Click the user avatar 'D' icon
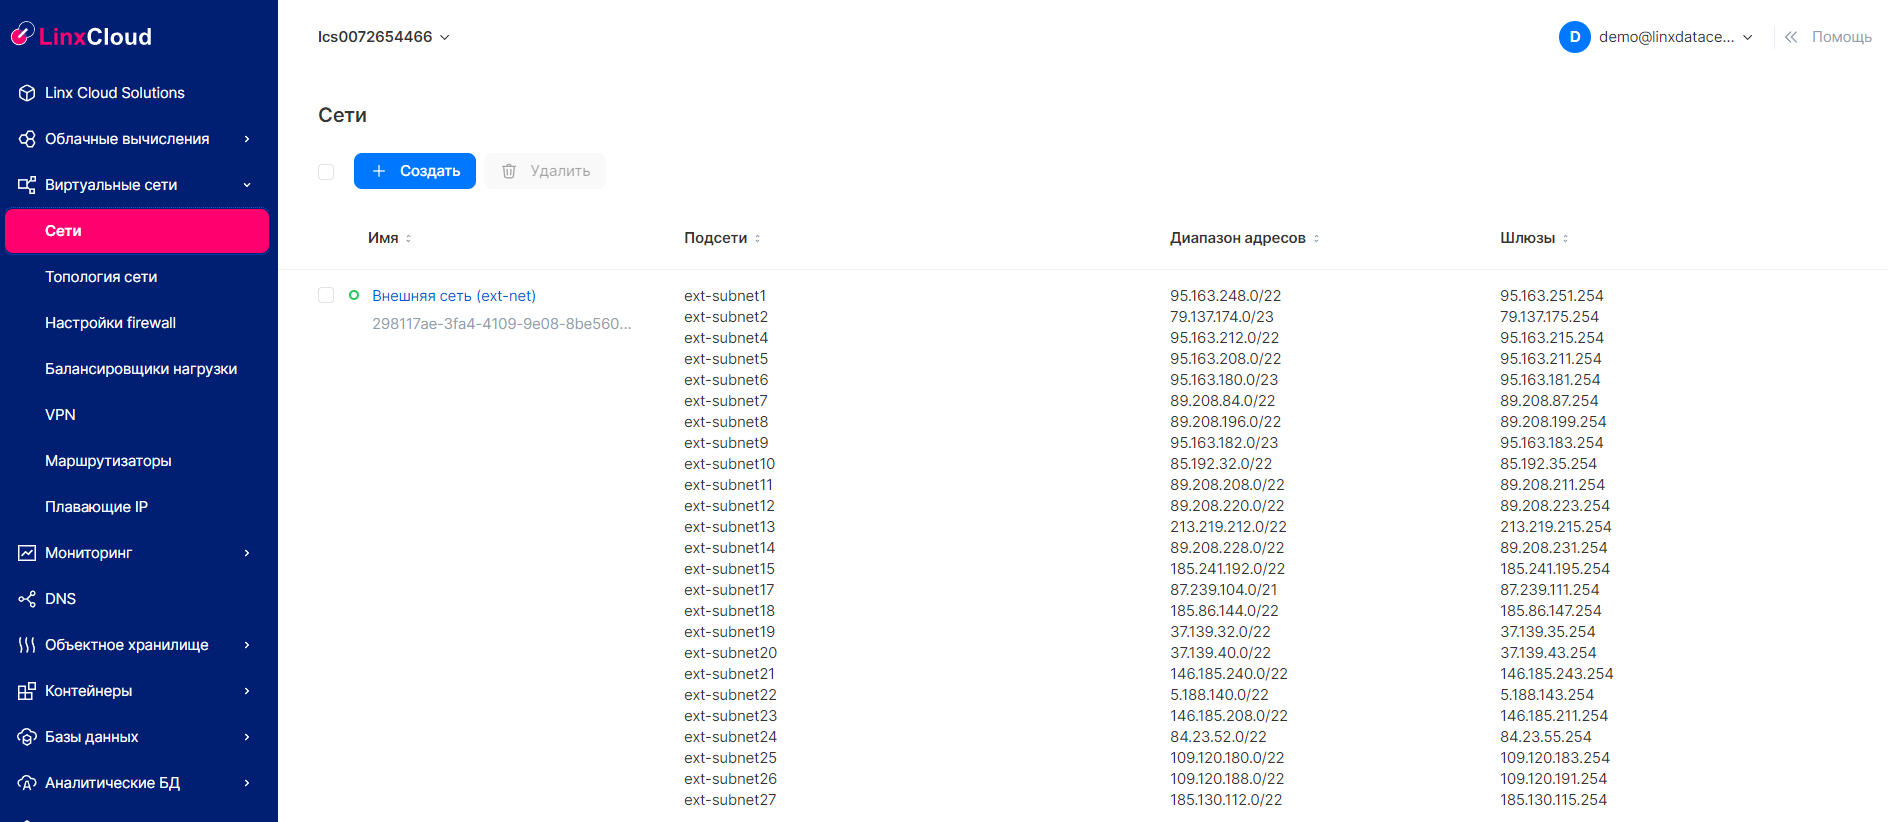The height and width of the screenshot is (822, 1888). (x=1574, y=37)
